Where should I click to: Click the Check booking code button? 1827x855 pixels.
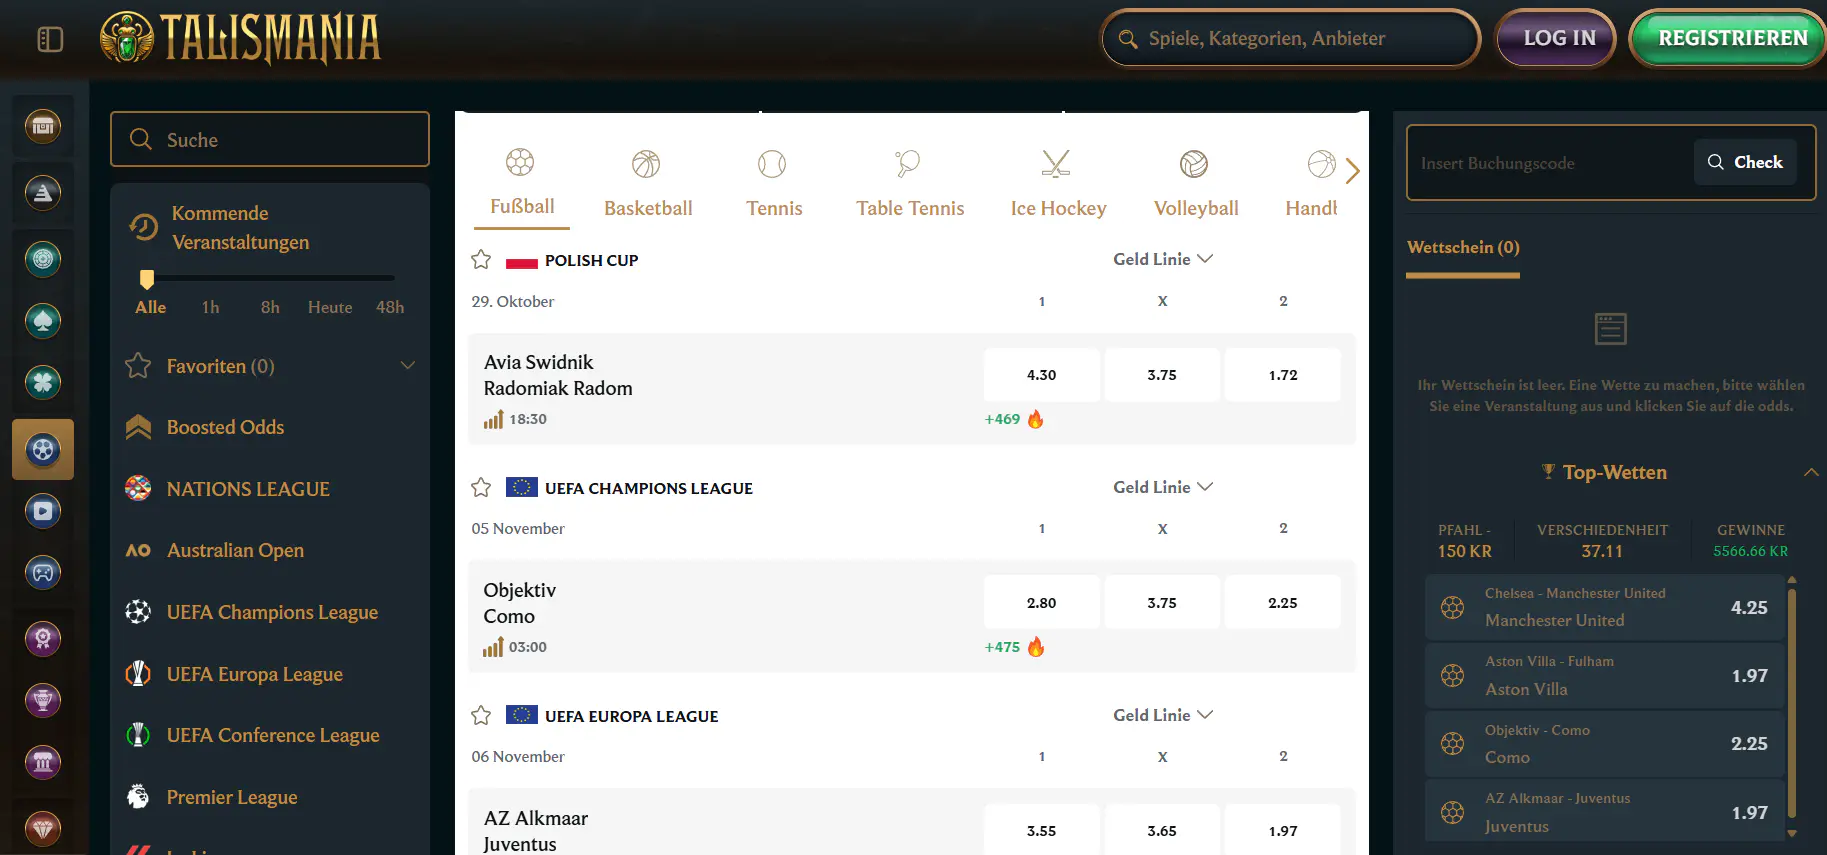click(x=1745, y=162)
